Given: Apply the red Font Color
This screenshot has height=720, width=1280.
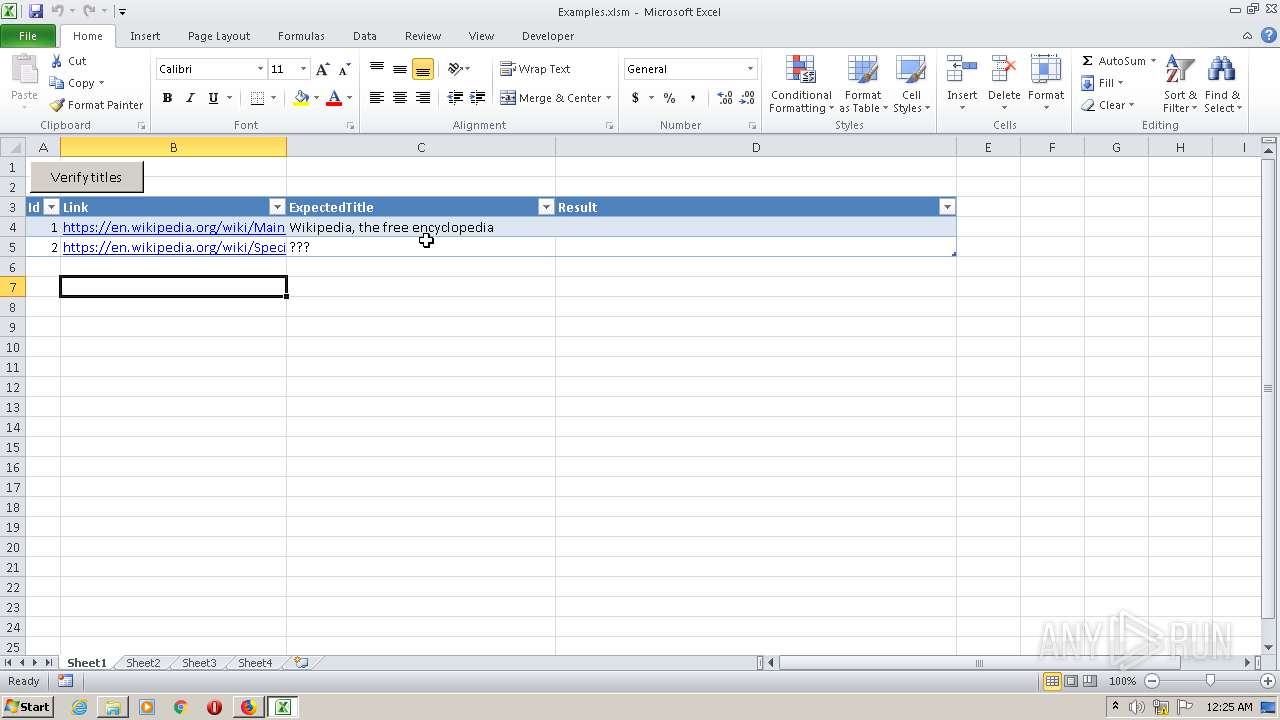Looking at the screenshot, I should tap(334, 98).
